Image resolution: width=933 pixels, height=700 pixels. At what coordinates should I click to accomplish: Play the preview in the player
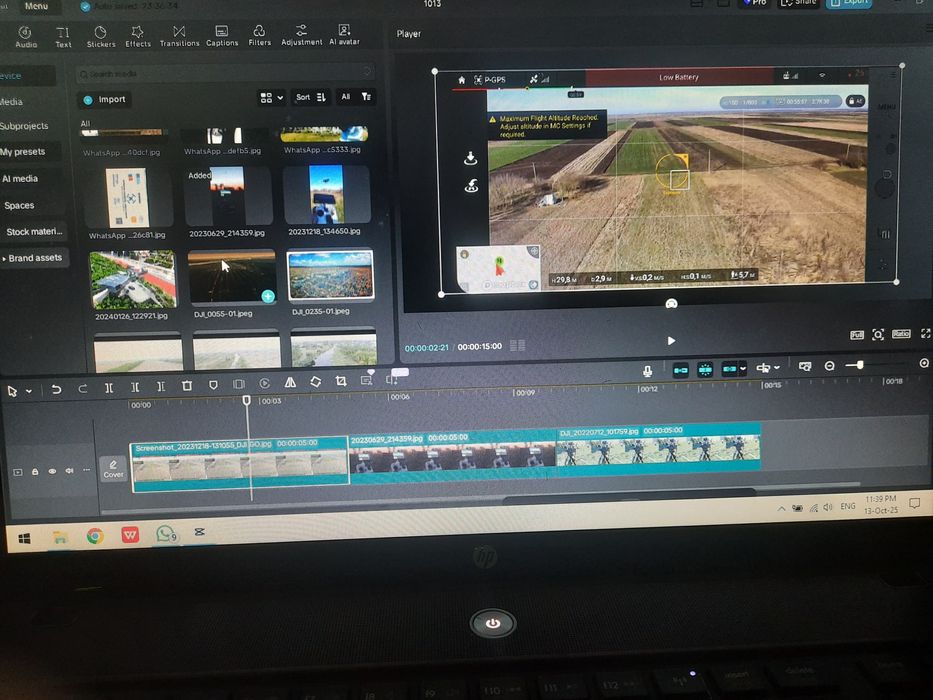[671, 340]
